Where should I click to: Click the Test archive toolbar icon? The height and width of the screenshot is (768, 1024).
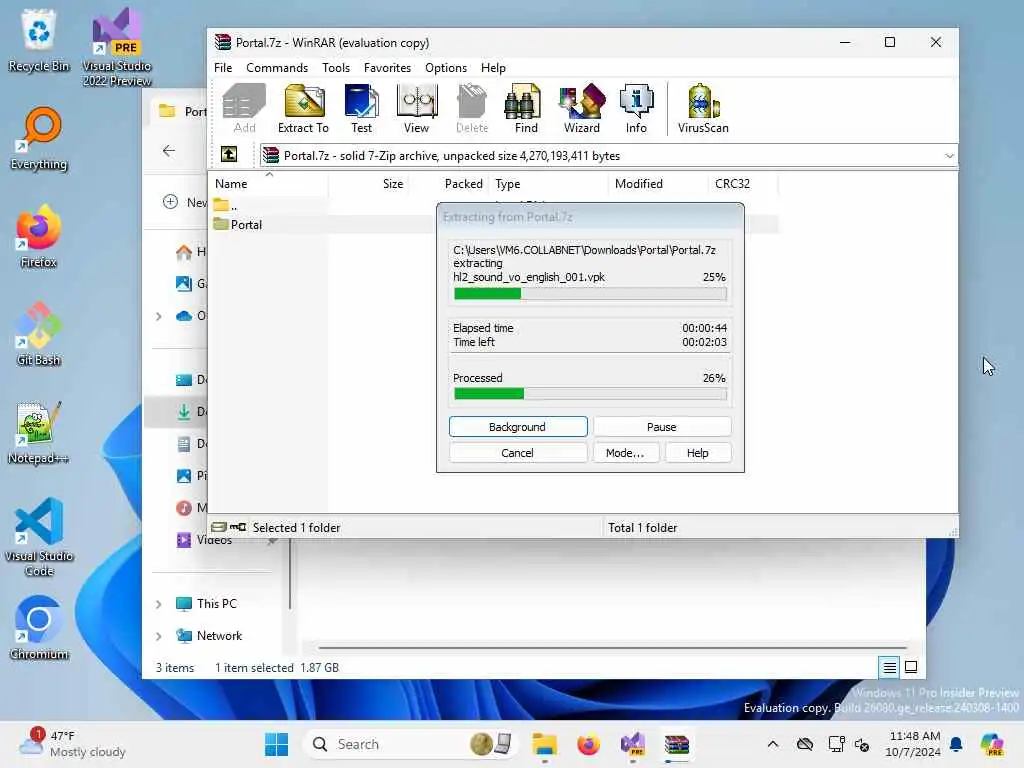(x=361, y=108)
